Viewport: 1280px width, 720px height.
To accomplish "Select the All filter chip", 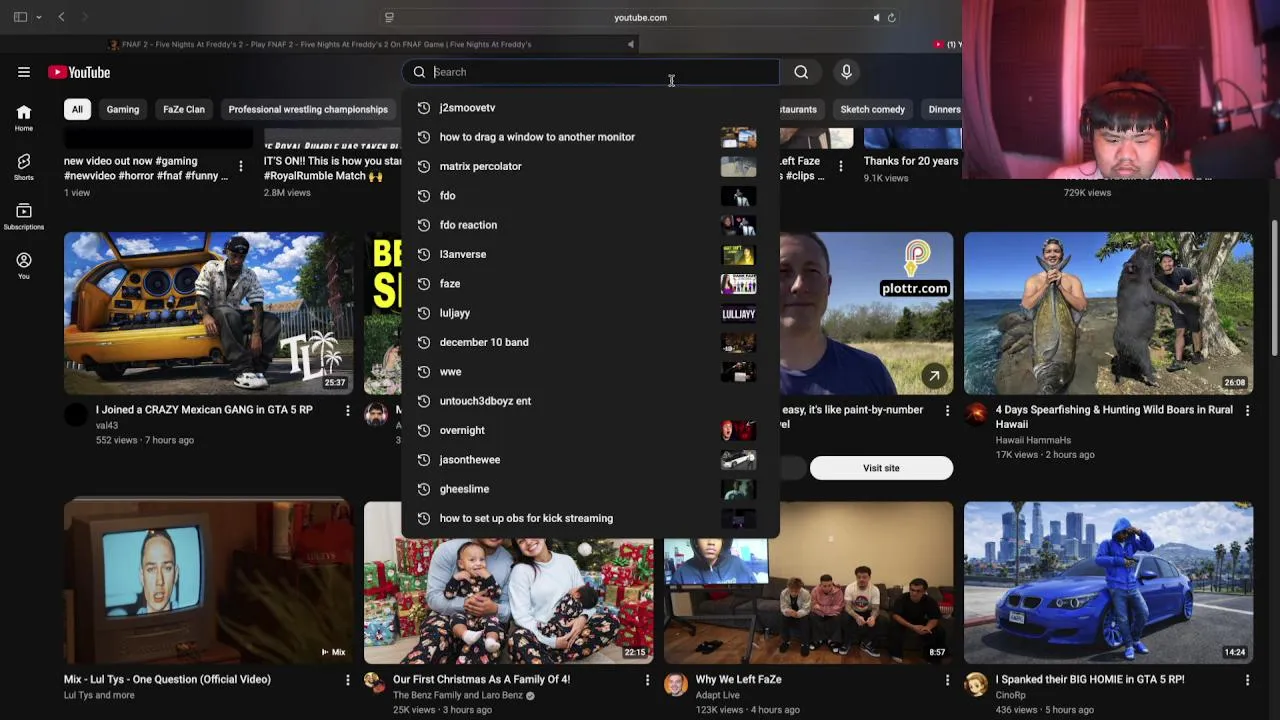I will (77, 109).
